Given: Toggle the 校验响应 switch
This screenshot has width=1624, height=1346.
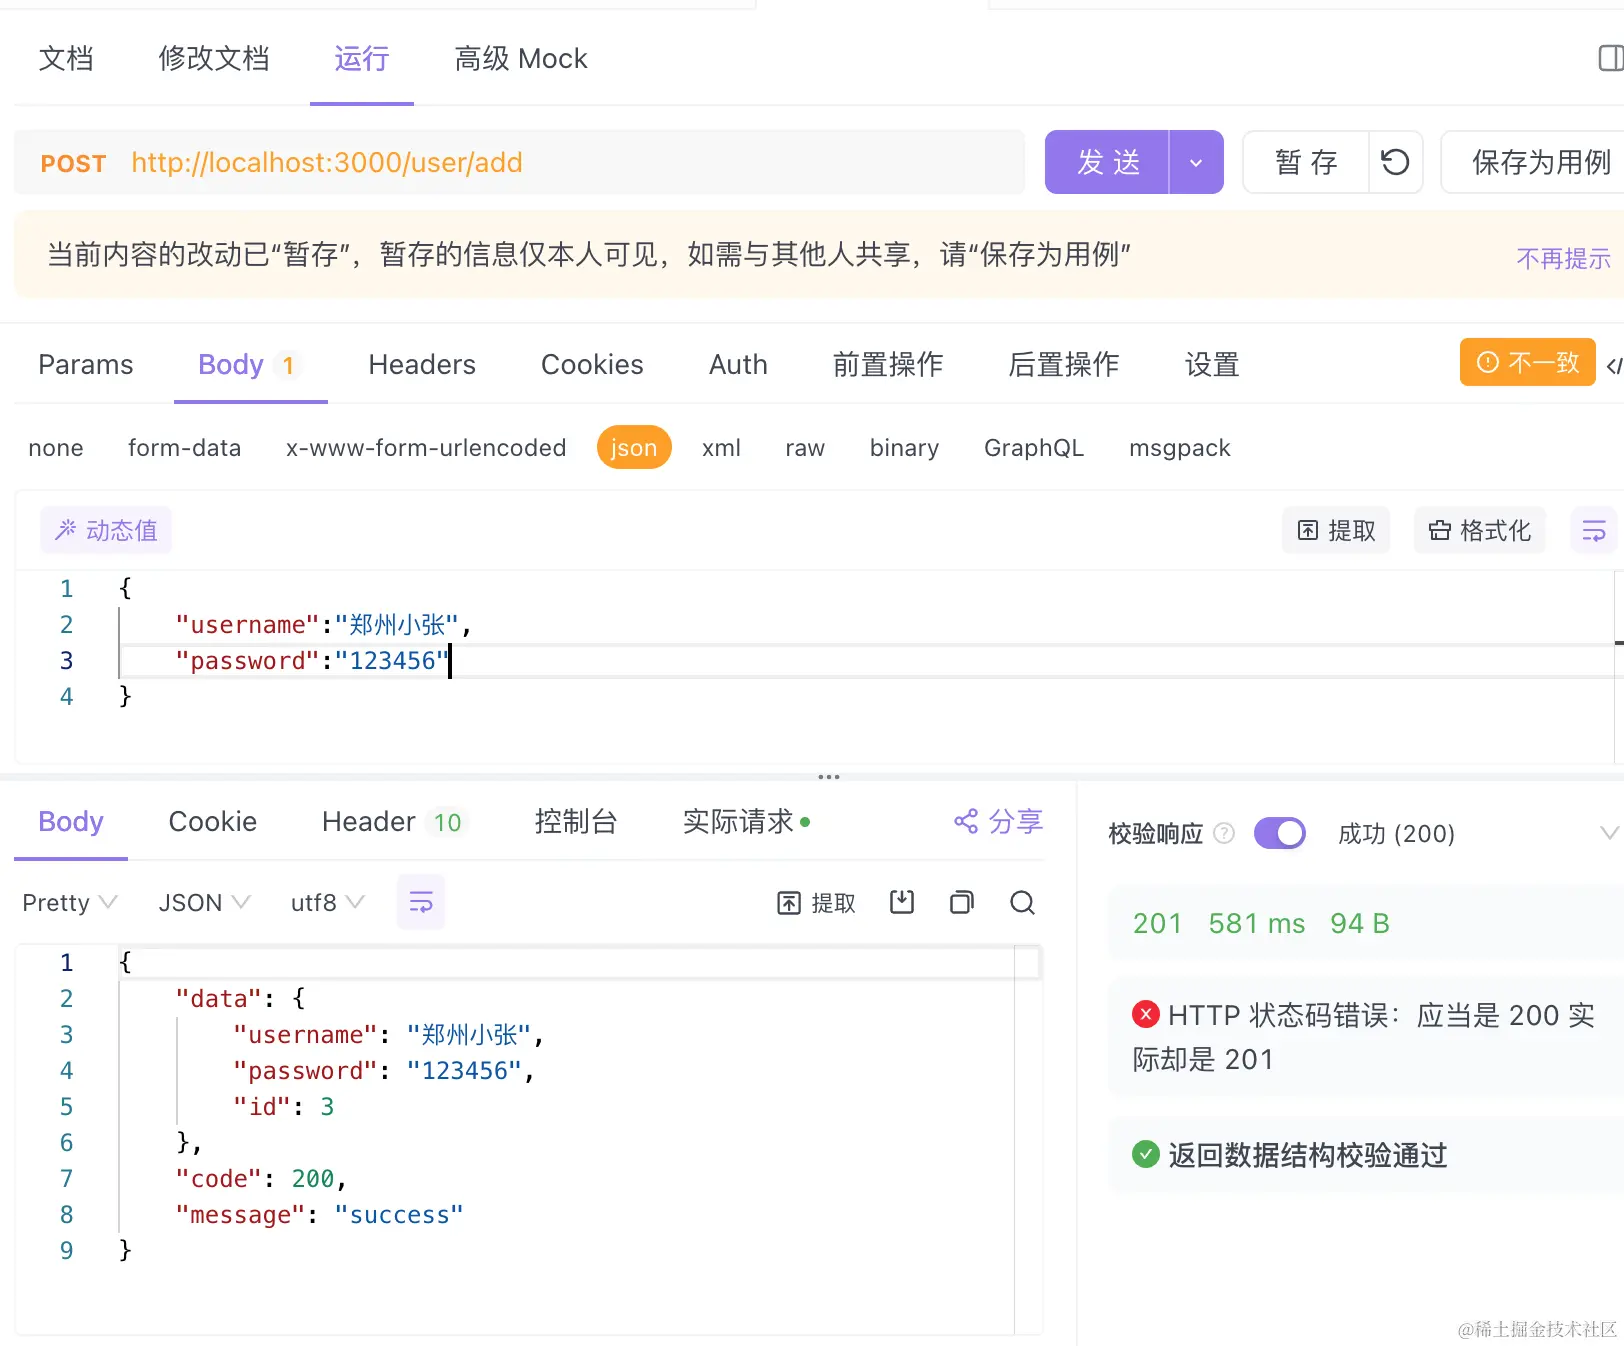Looking at the screenshot, I should [x=1280, y=833].
